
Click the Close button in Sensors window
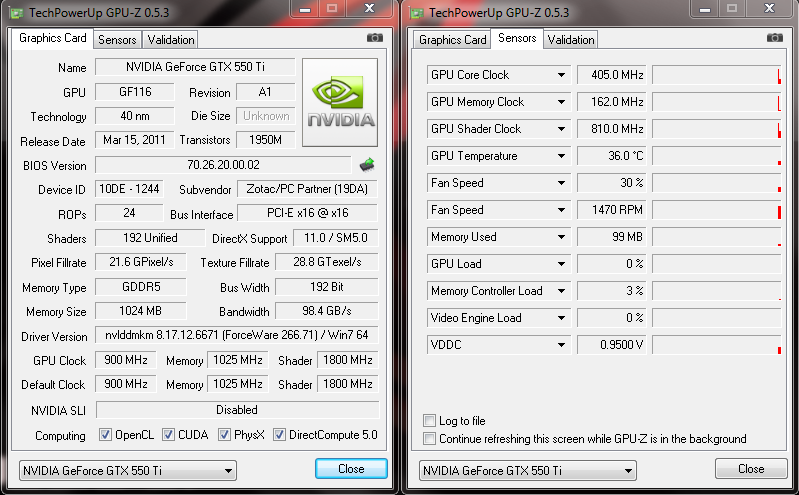pyautogui.click(x=751, y=468)
